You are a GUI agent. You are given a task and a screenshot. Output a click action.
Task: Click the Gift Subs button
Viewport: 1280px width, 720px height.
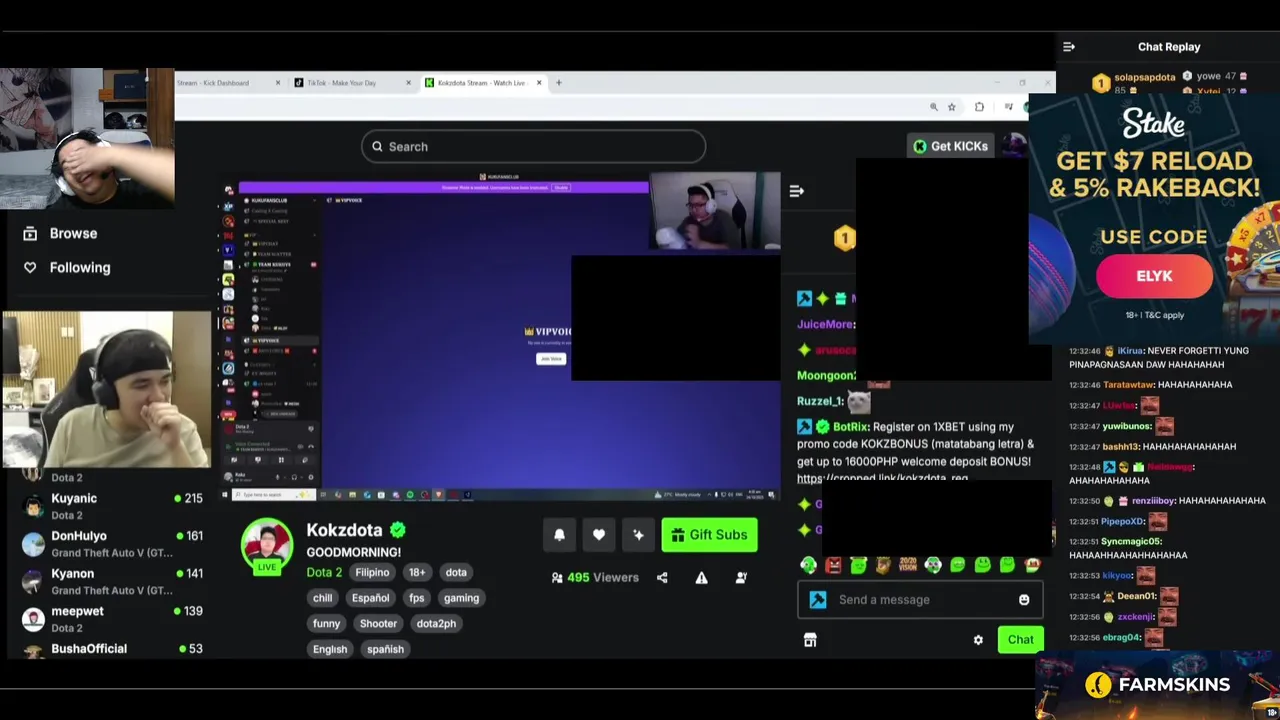tap(710, 535)
